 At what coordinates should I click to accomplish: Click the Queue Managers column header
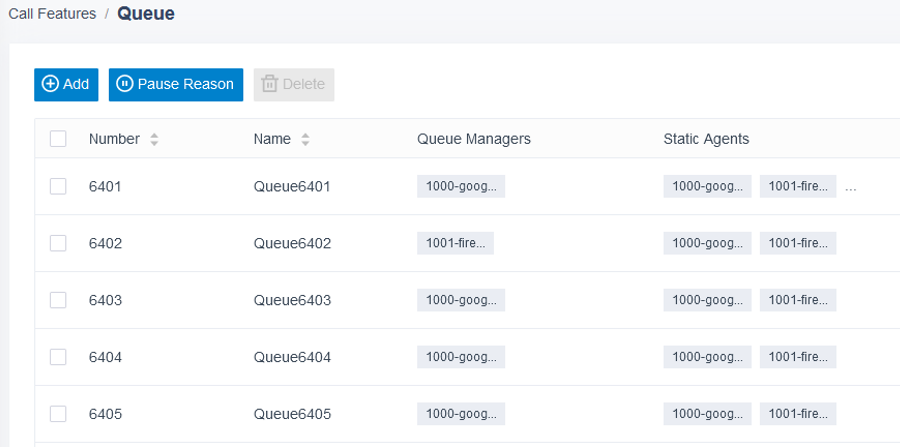474,139
